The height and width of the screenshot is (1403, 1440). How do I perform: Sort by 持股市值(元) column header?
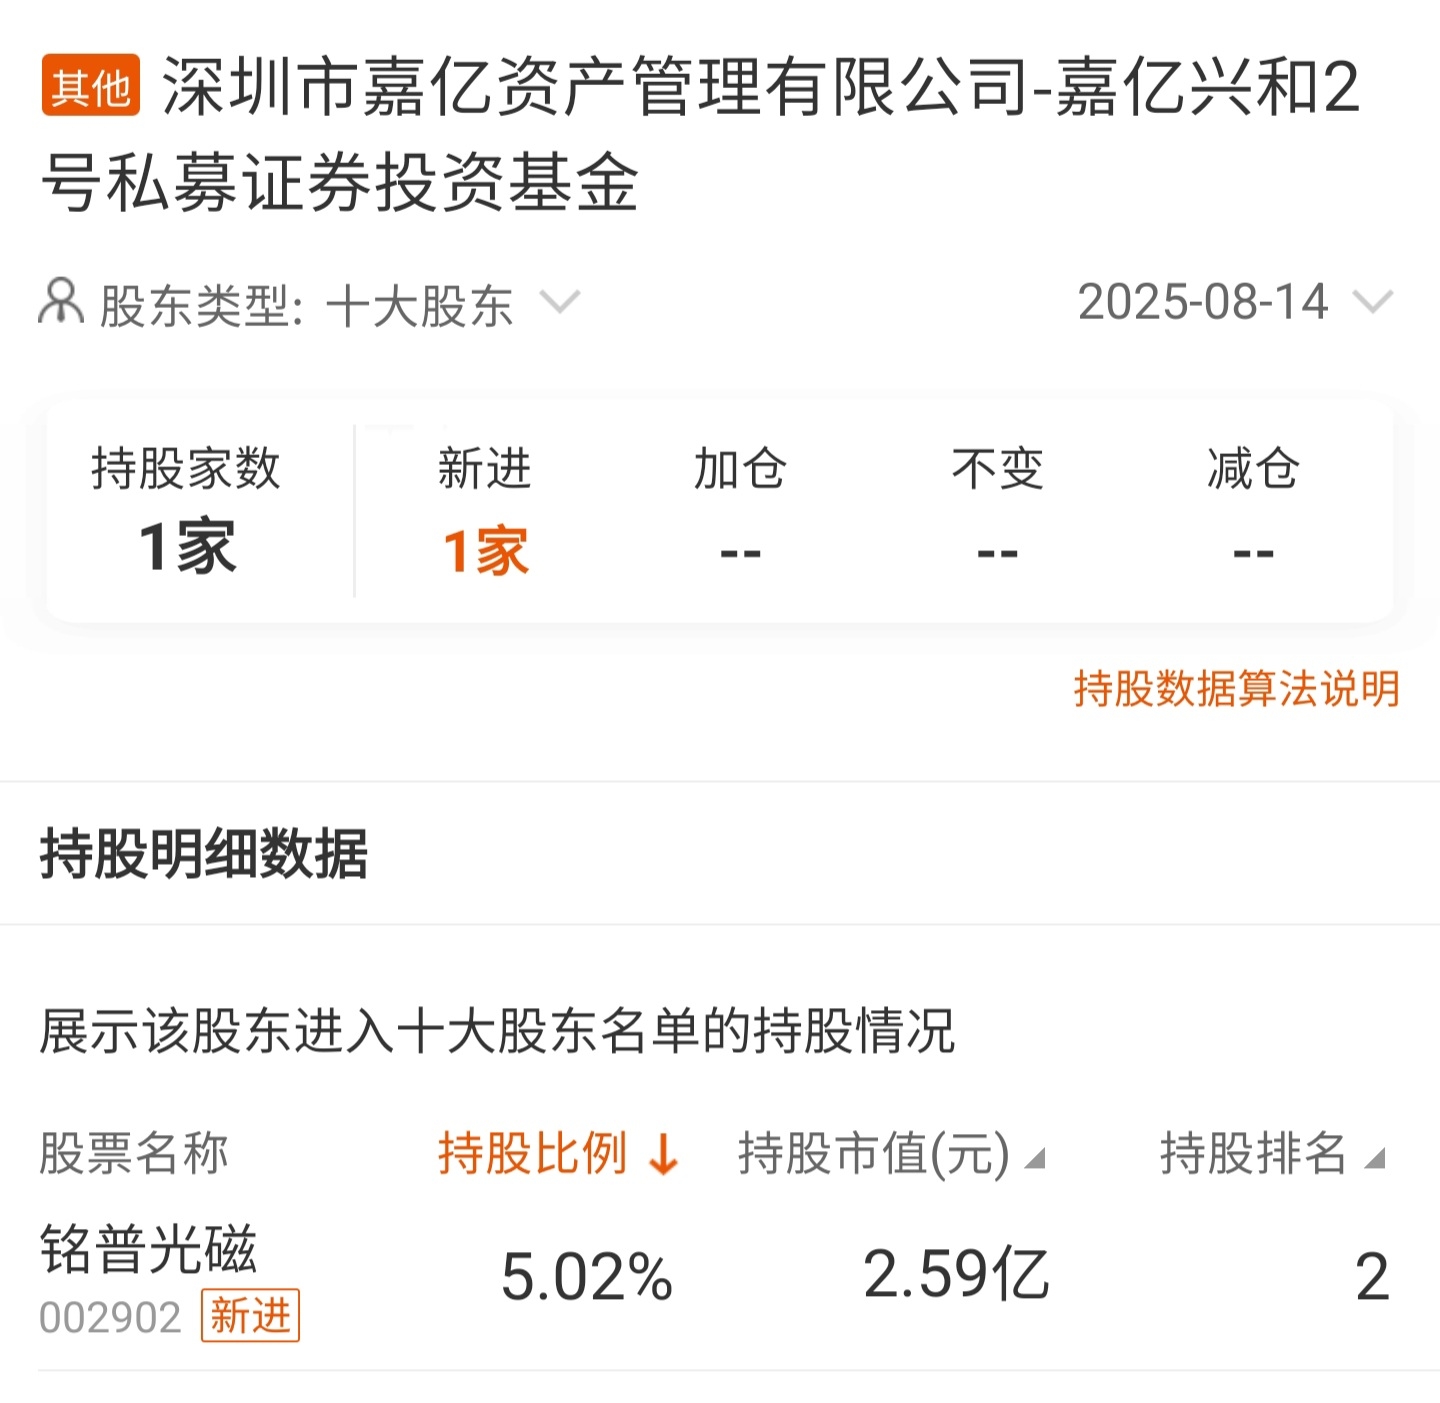[874, 1153]
